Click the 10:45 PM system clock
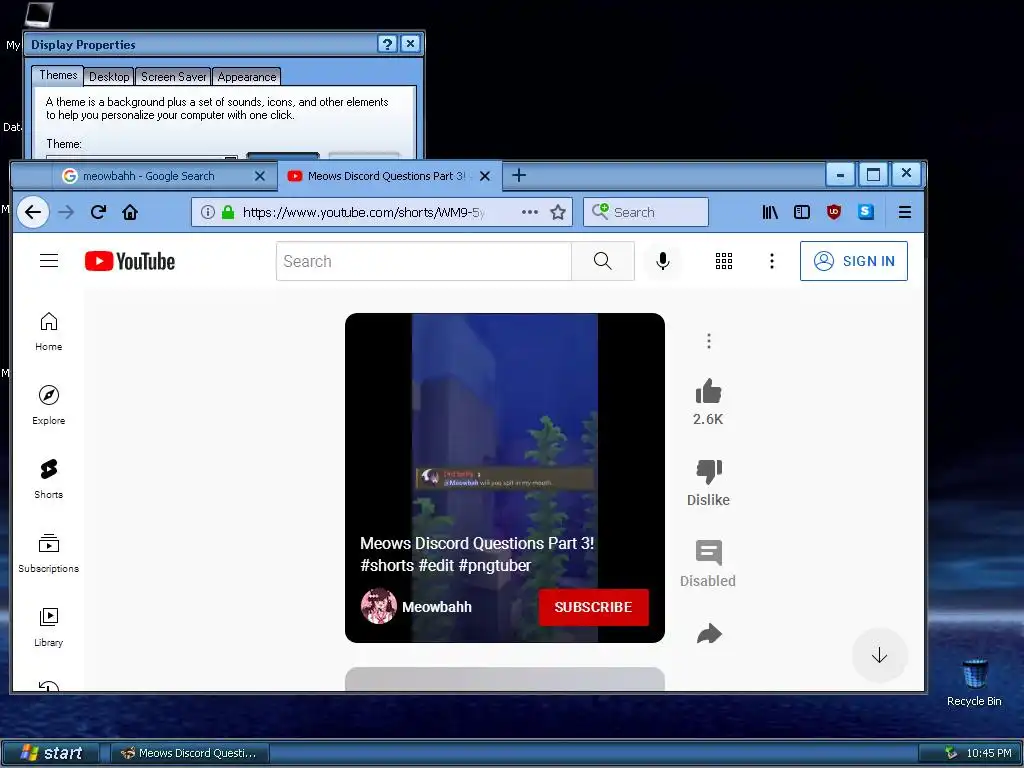The width and height of the screenshot is (1024, 768). [989, 753]
